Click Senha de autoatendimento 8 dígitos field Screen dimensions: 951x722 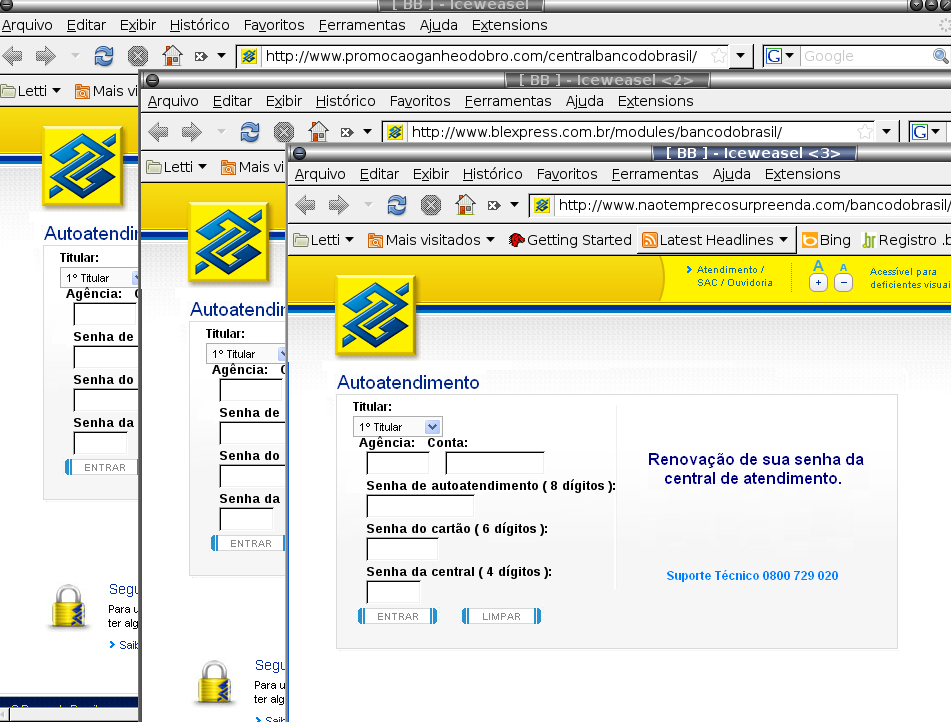[x=420, y=506]
